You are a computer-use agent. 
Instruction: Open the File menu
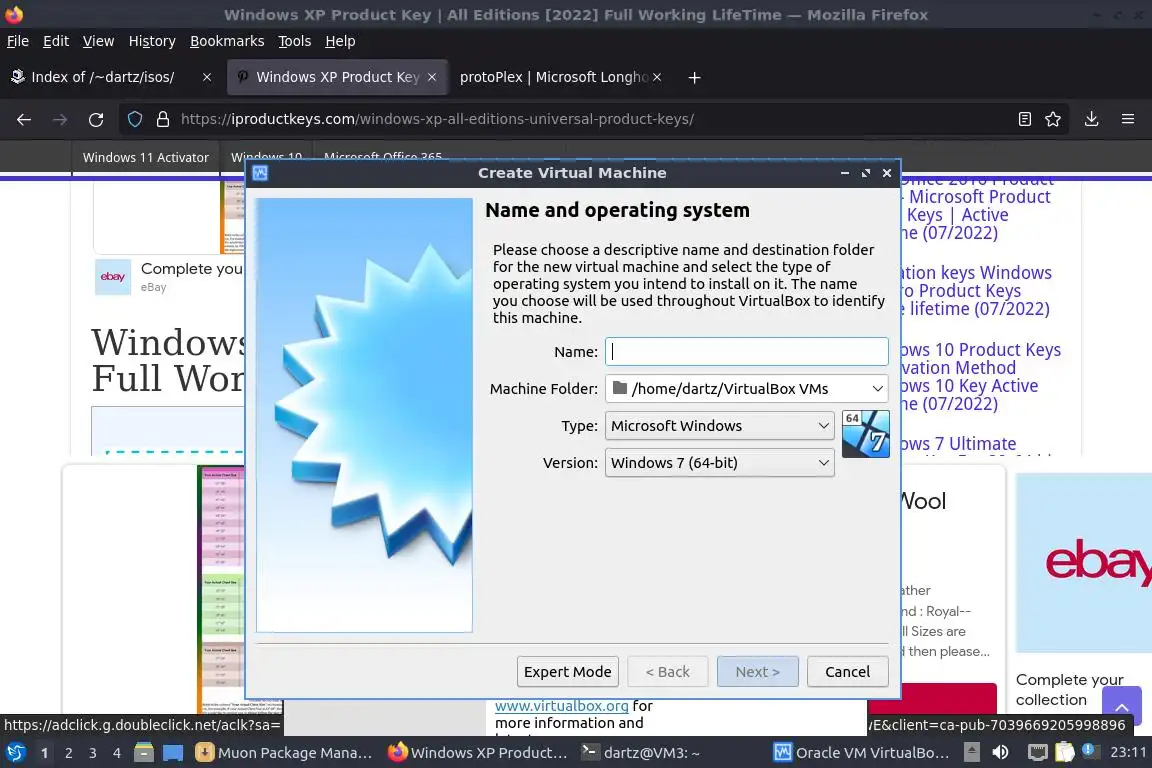(x=18, y=41)
